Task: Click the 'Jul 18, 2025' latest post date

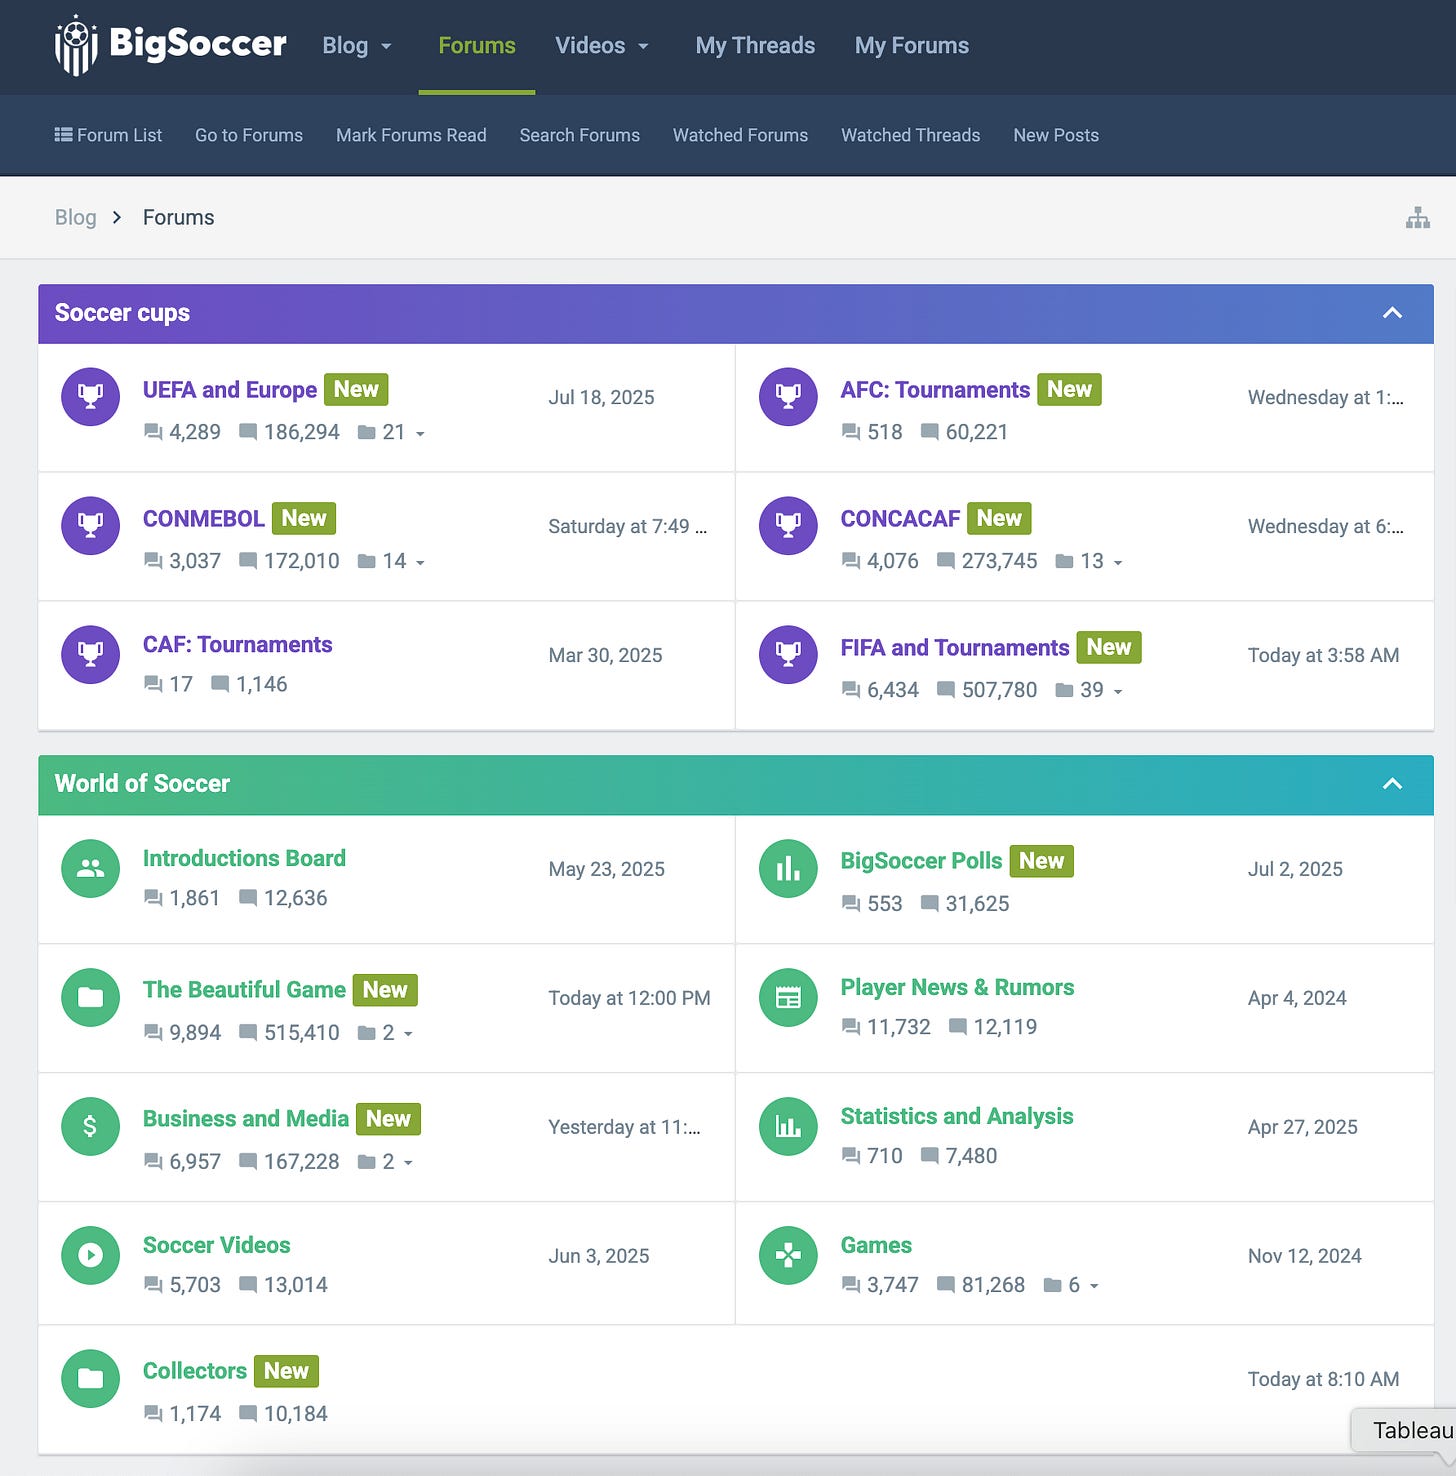Action: point(601,398)
